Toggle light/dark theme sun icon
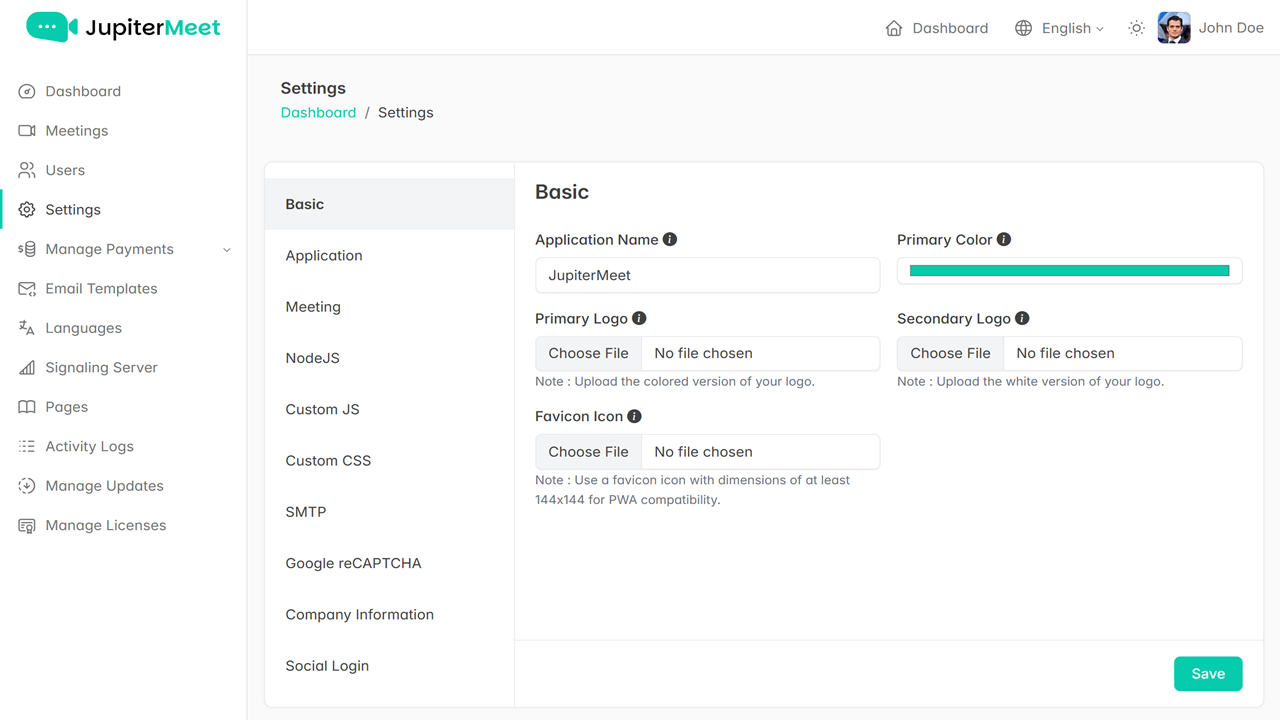Image resolution: width=1280 pixels, height=720 pixels. [x=1136, y=28]
